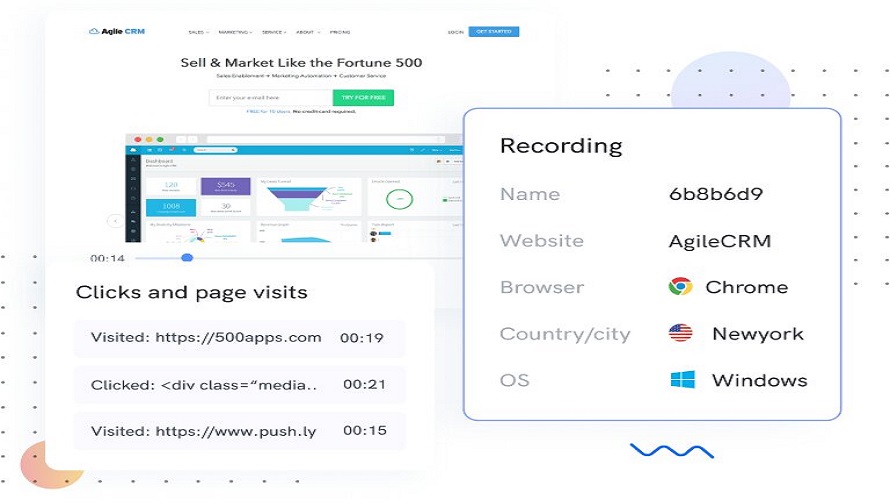Screen dimensions: 890x500
Task: Click the AgileCRM website value
Action: click(x=720, y=241)
